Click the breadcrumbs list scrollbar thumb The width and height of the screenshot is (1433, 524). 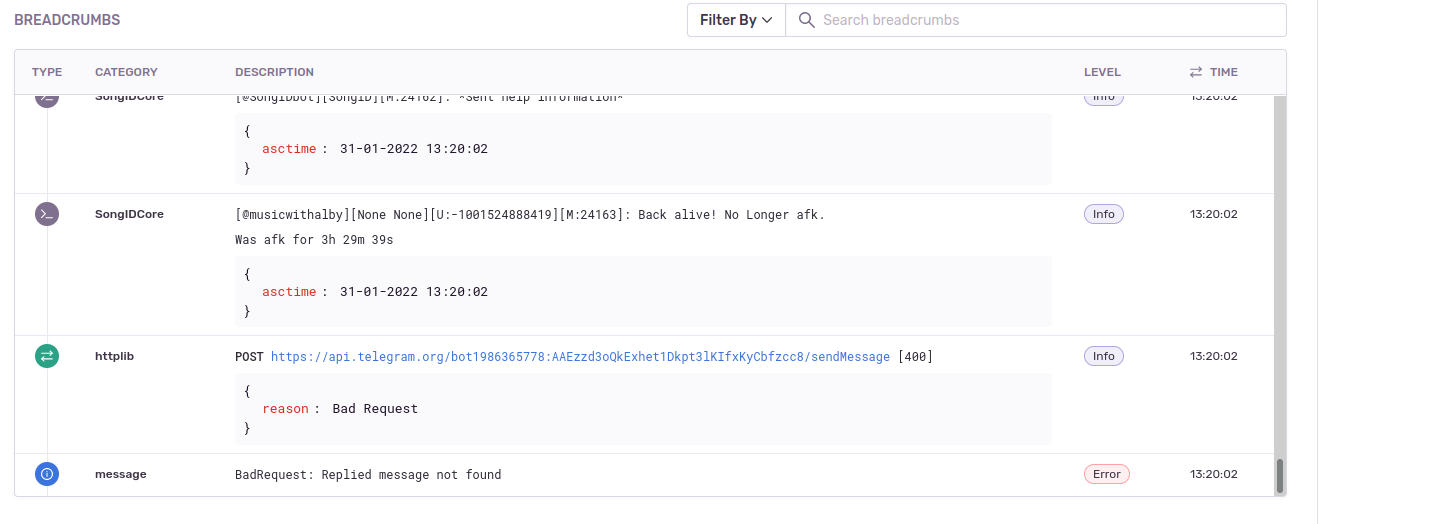pyautogui.click(x=1279, y=476)
